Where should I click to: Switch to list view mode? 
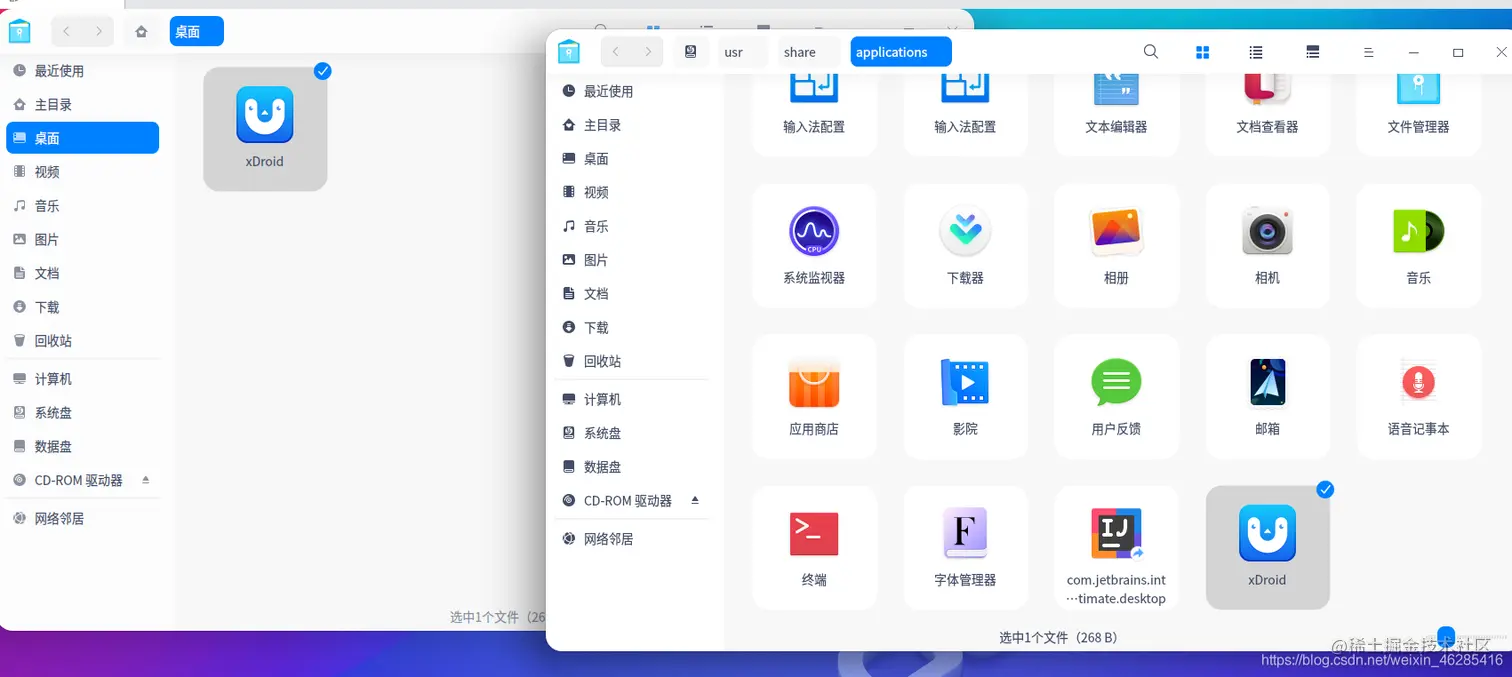[1255, 51]
